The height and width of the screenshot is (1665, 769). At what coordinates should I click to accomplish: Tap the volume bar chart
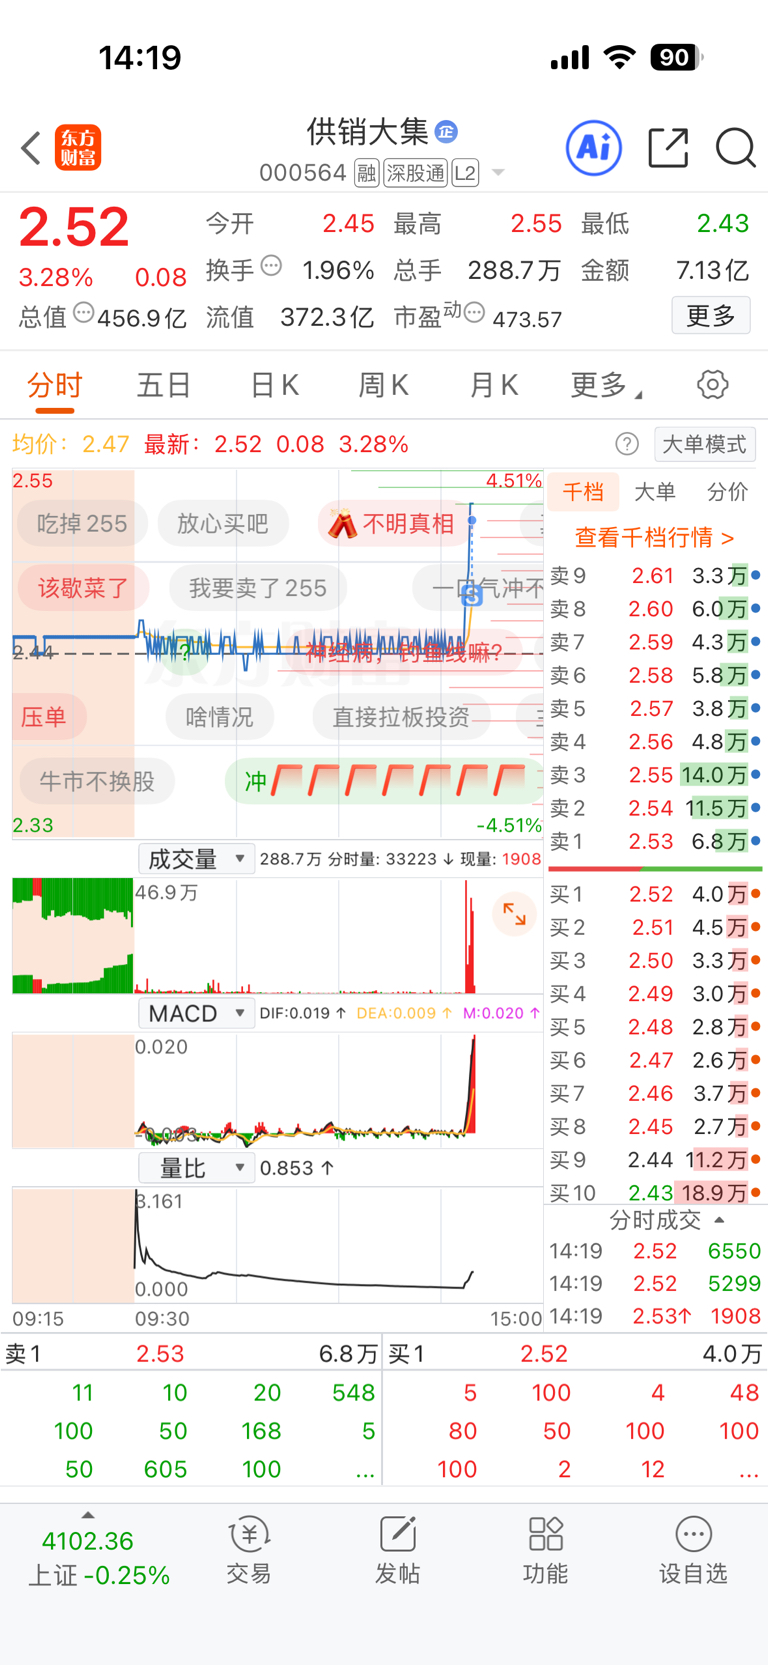tap(278, 935)
